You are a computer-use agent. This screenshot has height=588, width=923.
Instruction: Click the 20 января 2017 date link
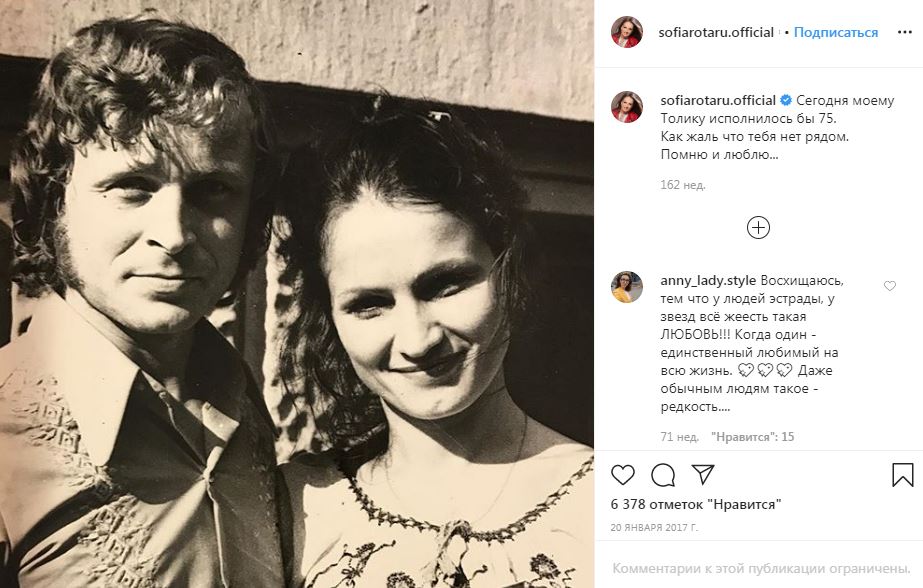click(654, 527)
